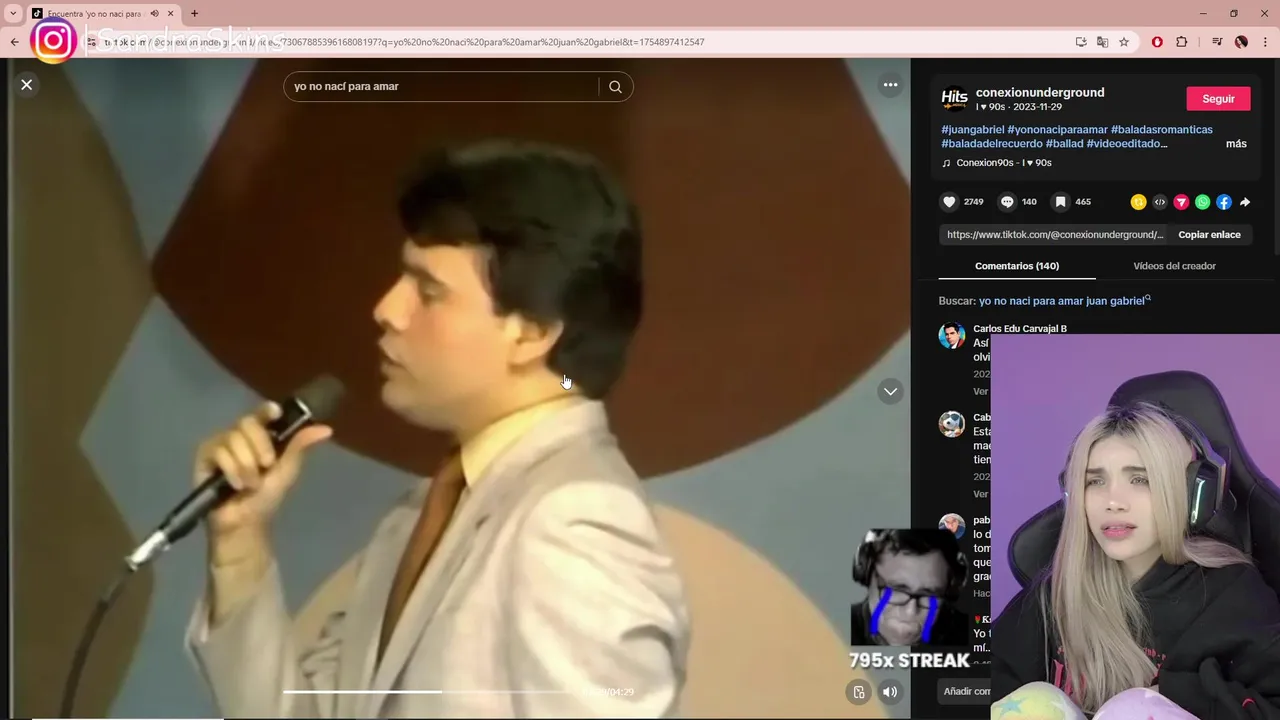Switch to Vídeos del creador tab

[x=1174, y=266]
